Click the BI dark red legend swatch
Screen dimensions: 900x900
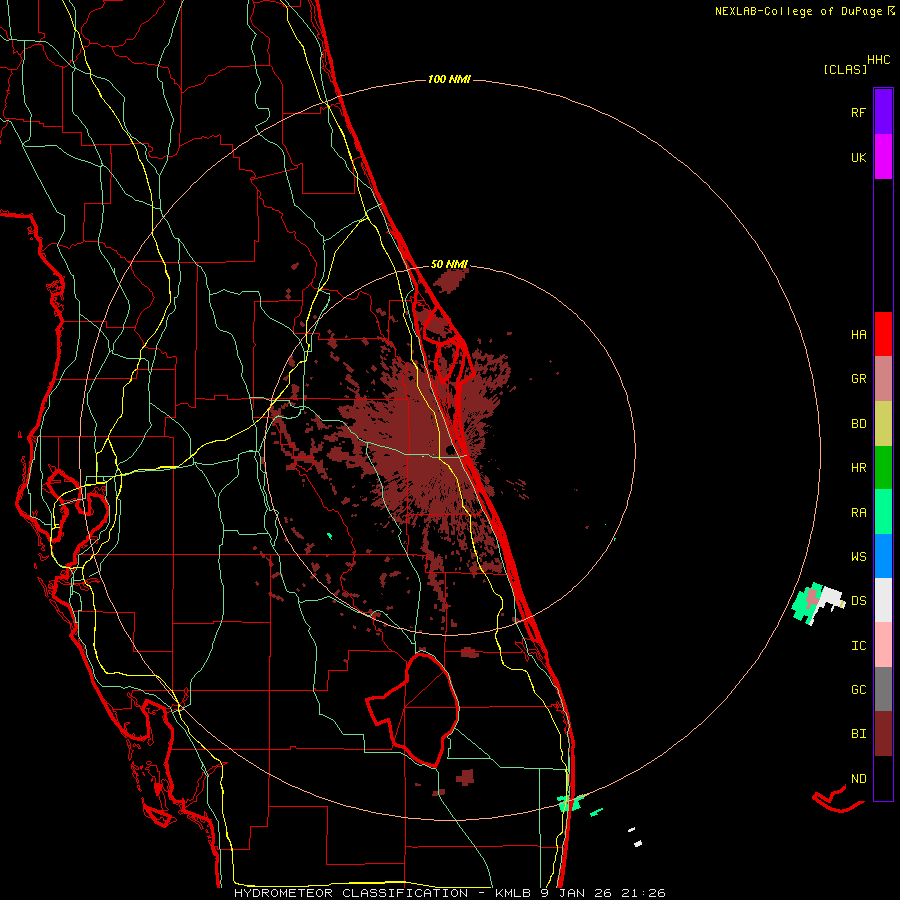click(x=883, y=734)
